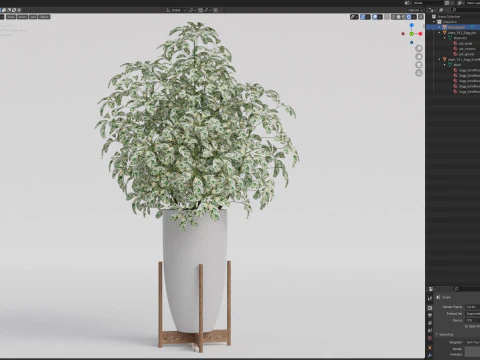This screenshot has width=480, height=360.
Task: Toggle X-ray mode
Action: point(387,17)
